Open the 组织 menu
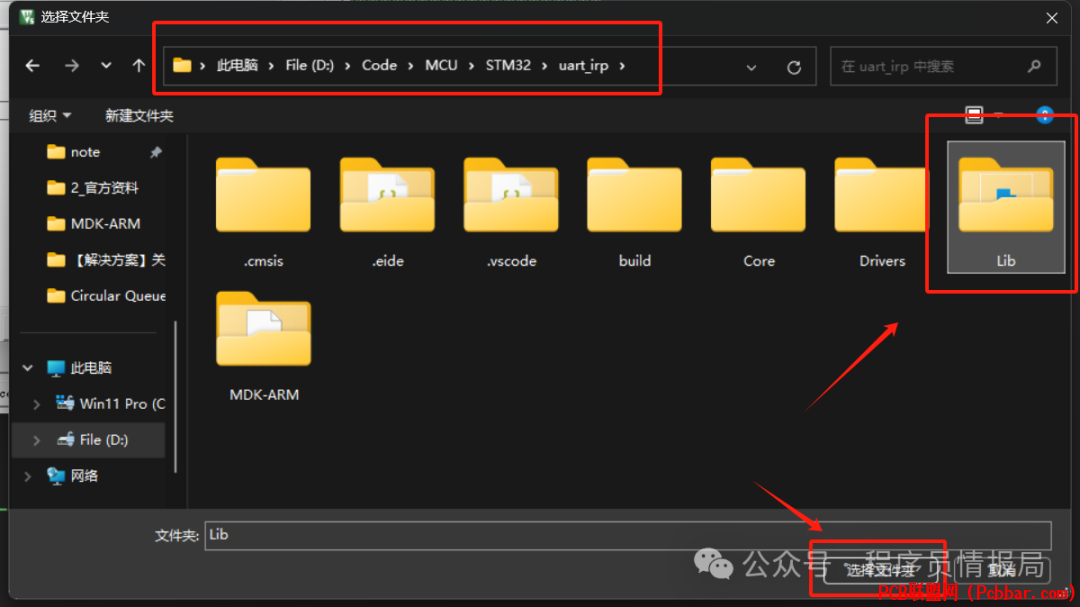This screenshot has width=1080, height=607. pos(50,116)
